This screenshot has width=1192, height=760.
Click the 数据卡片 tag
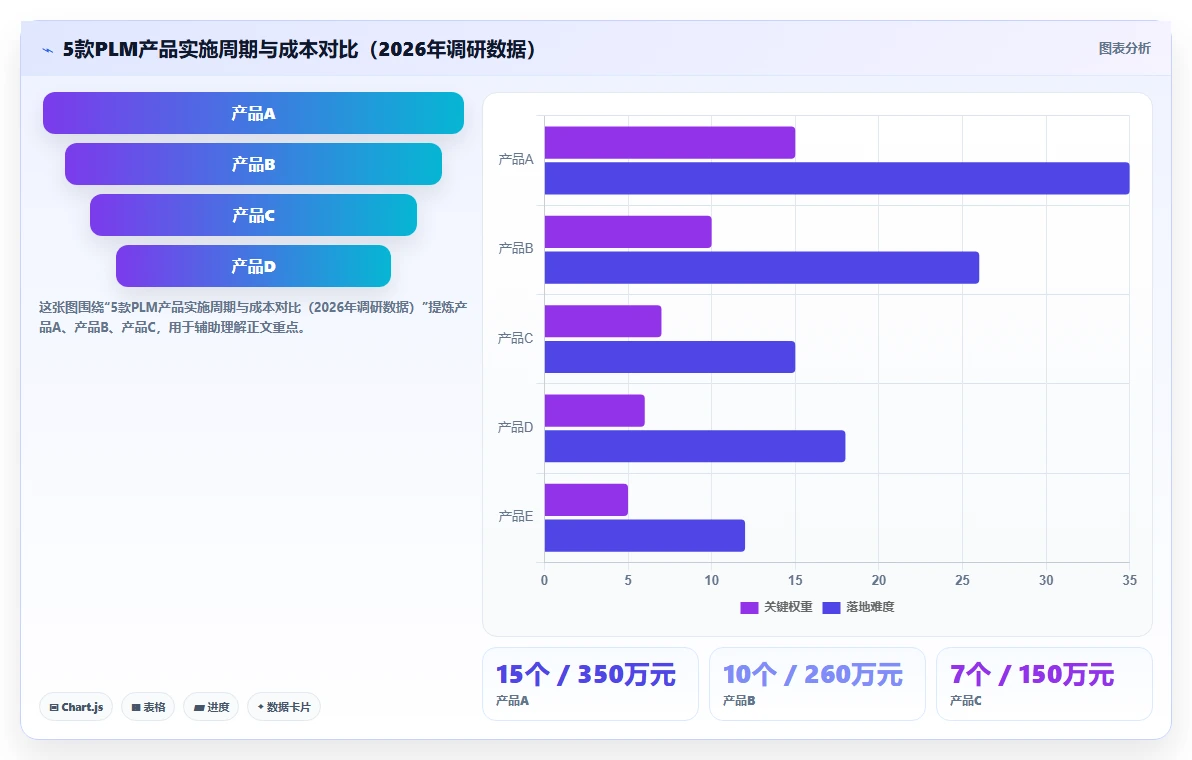(x=284, y=707)
